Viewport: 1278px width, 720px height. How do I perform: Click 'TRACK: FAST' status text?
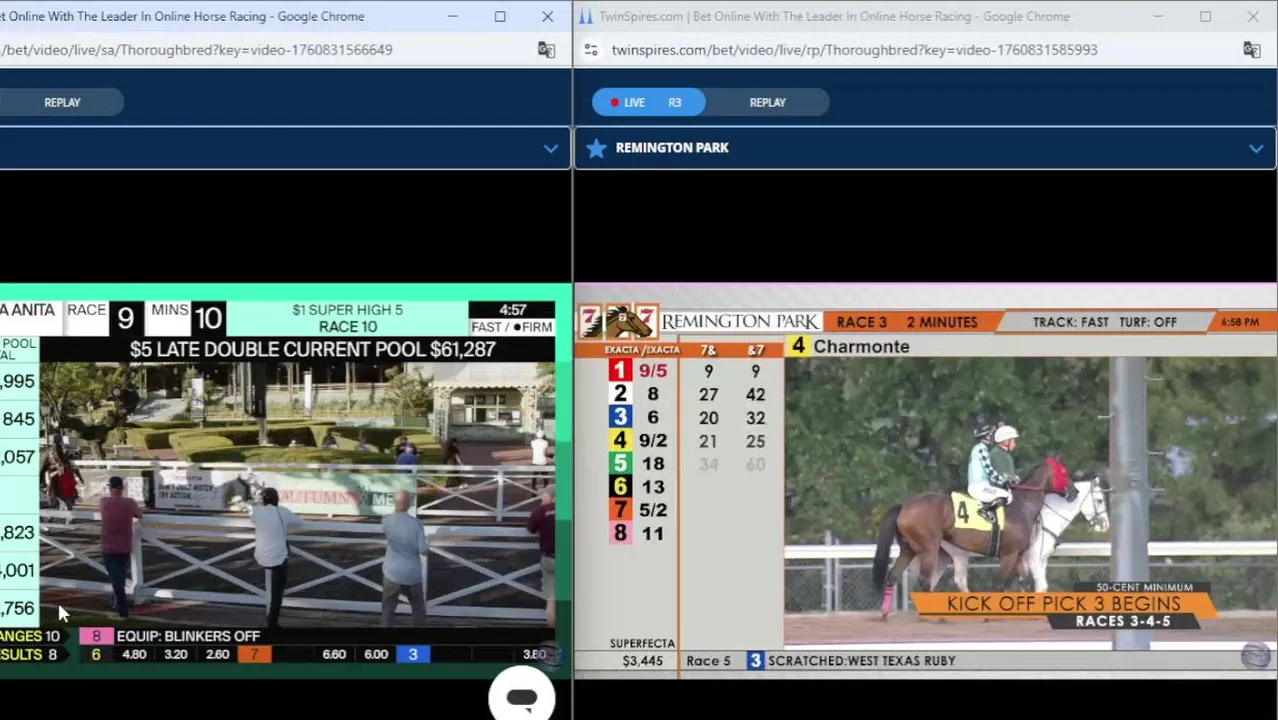[x=1070, y=322]
